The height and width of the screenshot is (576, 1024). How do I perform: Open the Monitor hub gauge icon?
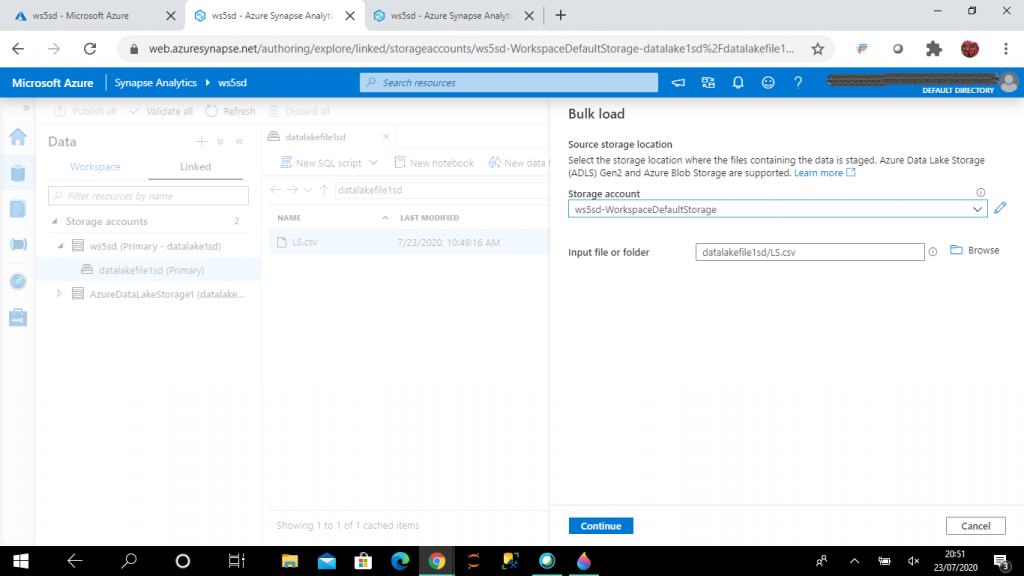click(x=18, y=281)
